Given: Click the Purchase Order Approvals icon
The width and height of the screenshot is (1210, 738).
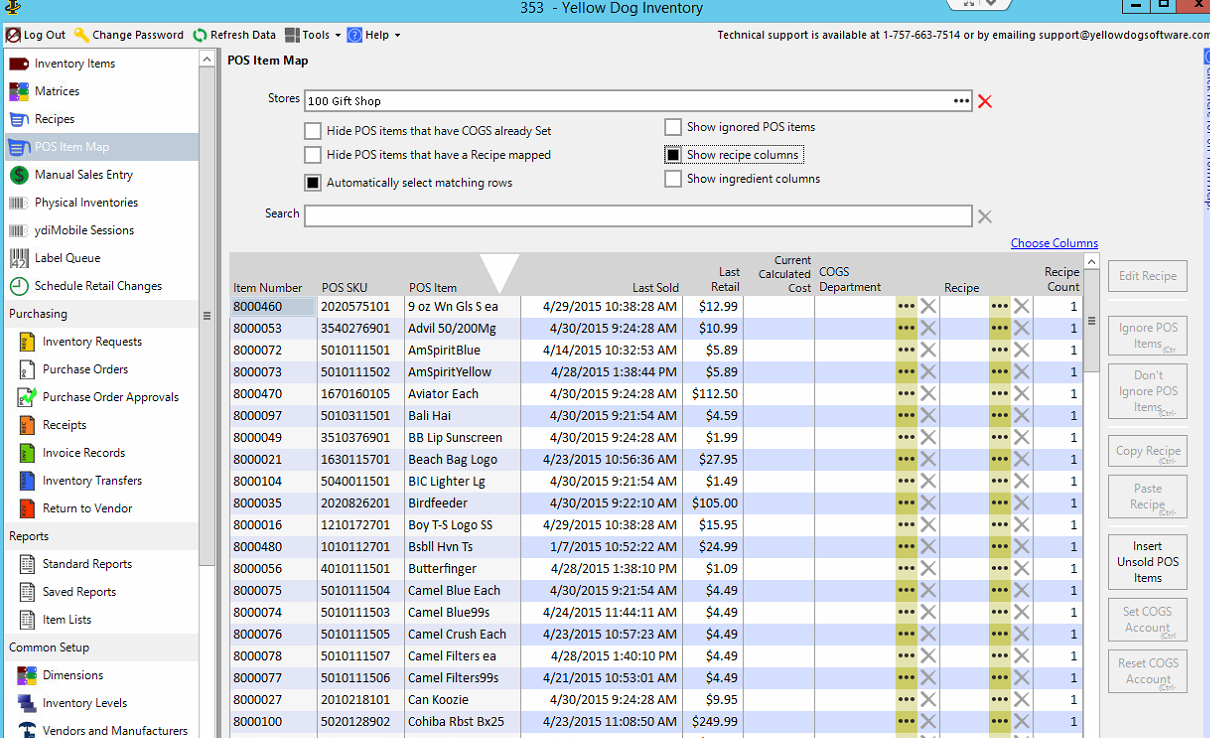Looking at the screenshot, I should [x=27, y=397].
